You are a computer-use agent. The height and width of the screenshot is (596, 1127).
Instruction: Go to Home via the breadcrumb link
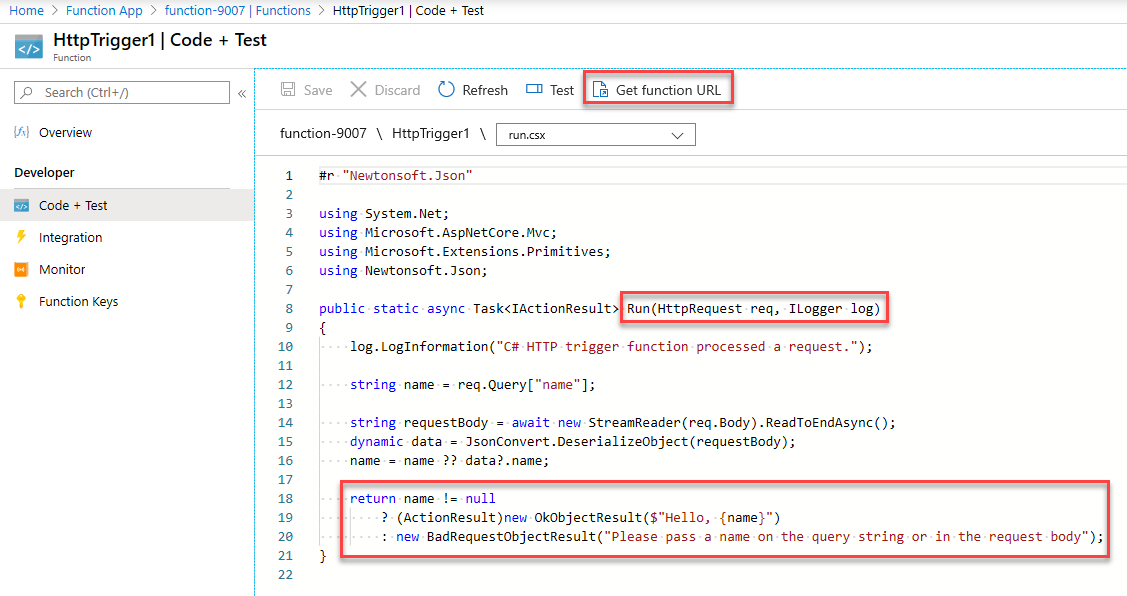[x=26, y=10]
